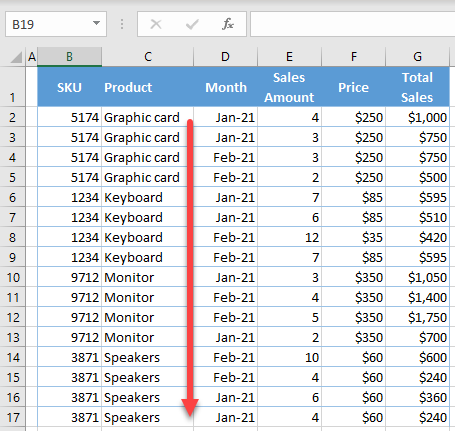The width and height of the screenshot is (455, 431).
Task: Select column E header
Action: click(x=289, y=57)
